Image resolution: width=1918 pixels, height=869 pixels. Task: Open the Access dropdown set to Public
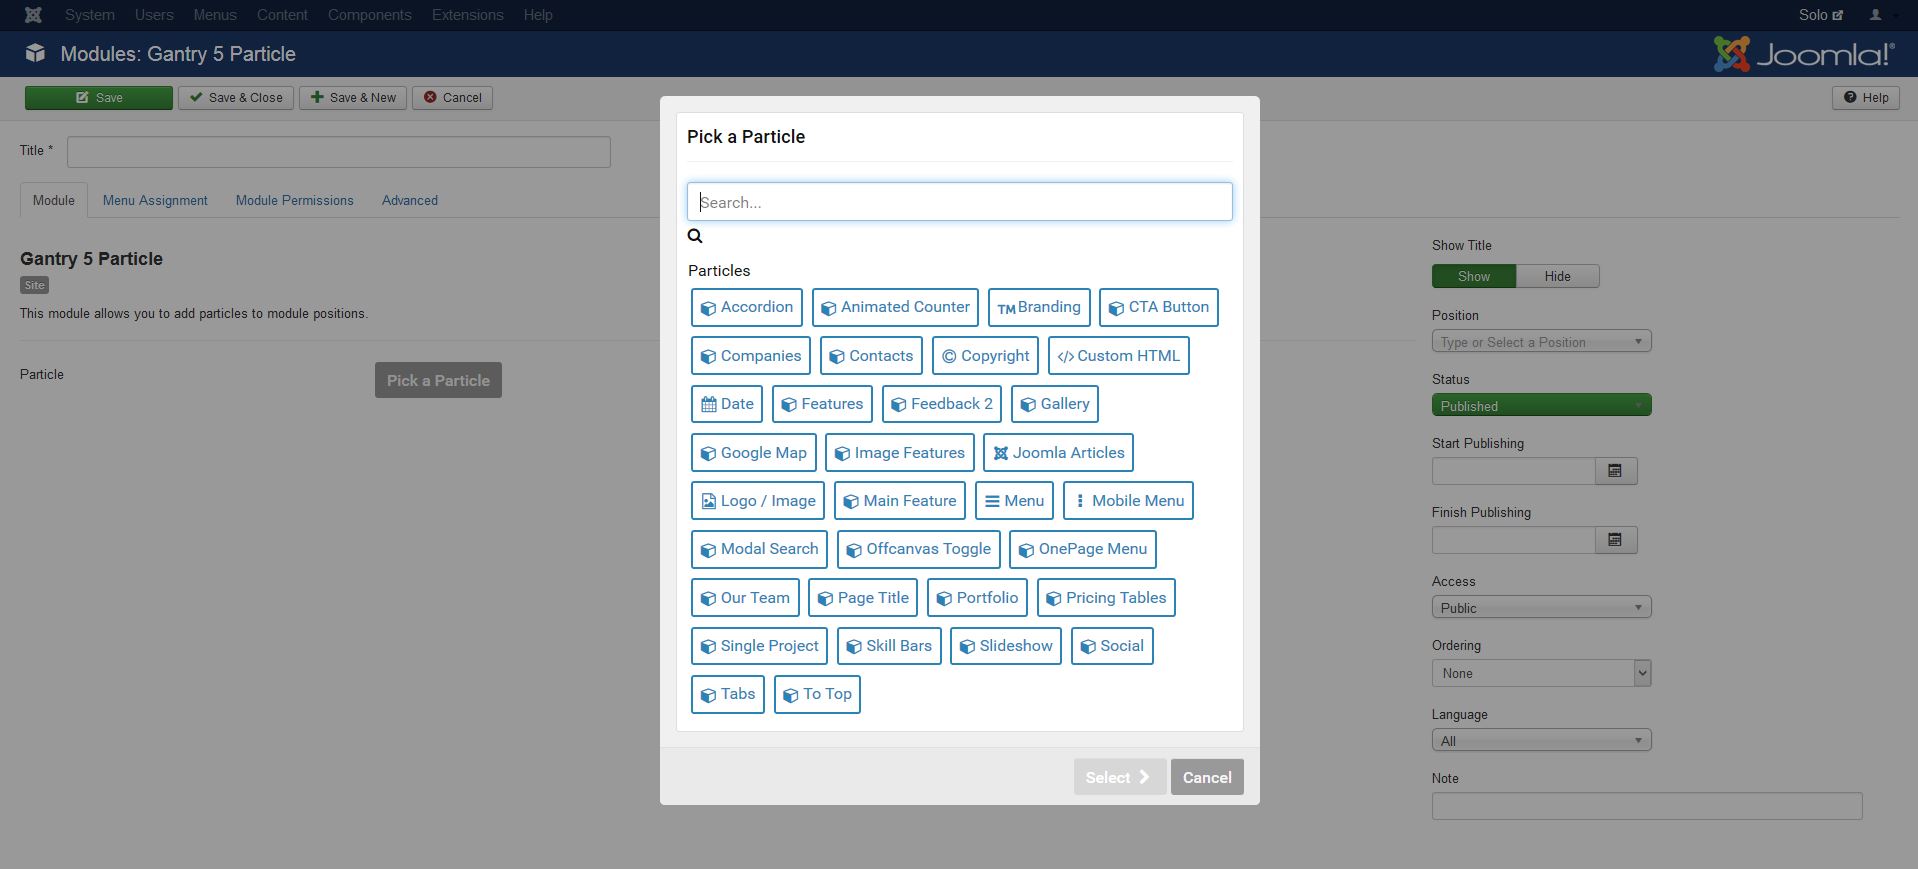[x=1541, y=607]
